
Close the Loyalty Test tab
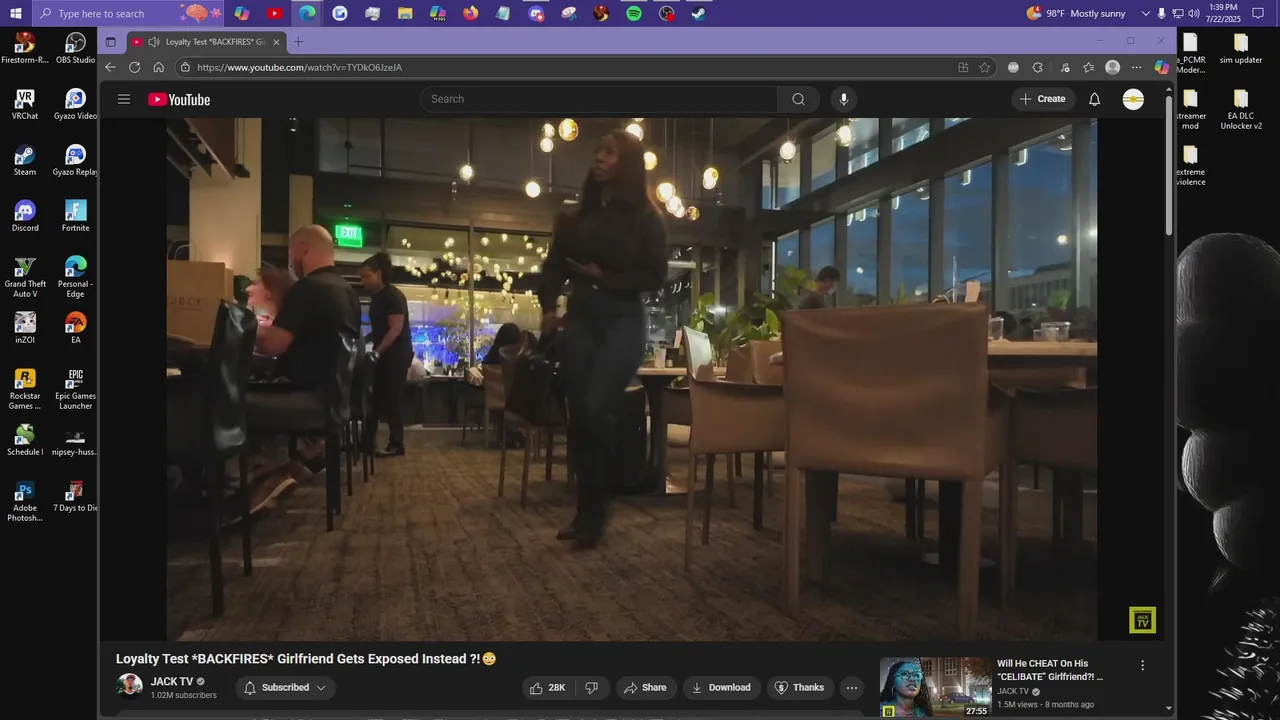[x=276, y=42]
